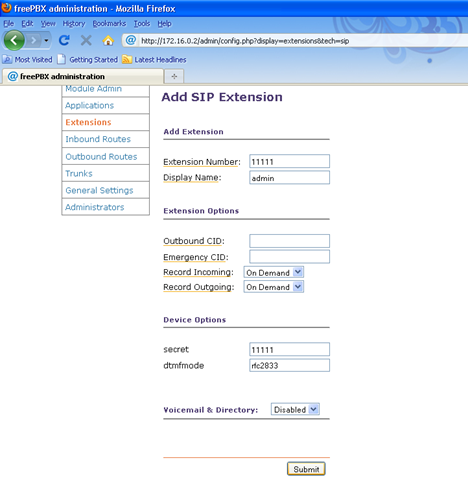The height and width of the screenshot is (480, 468).
Task: Open the Extensions sidebar link
Action: tap(105, 122)
